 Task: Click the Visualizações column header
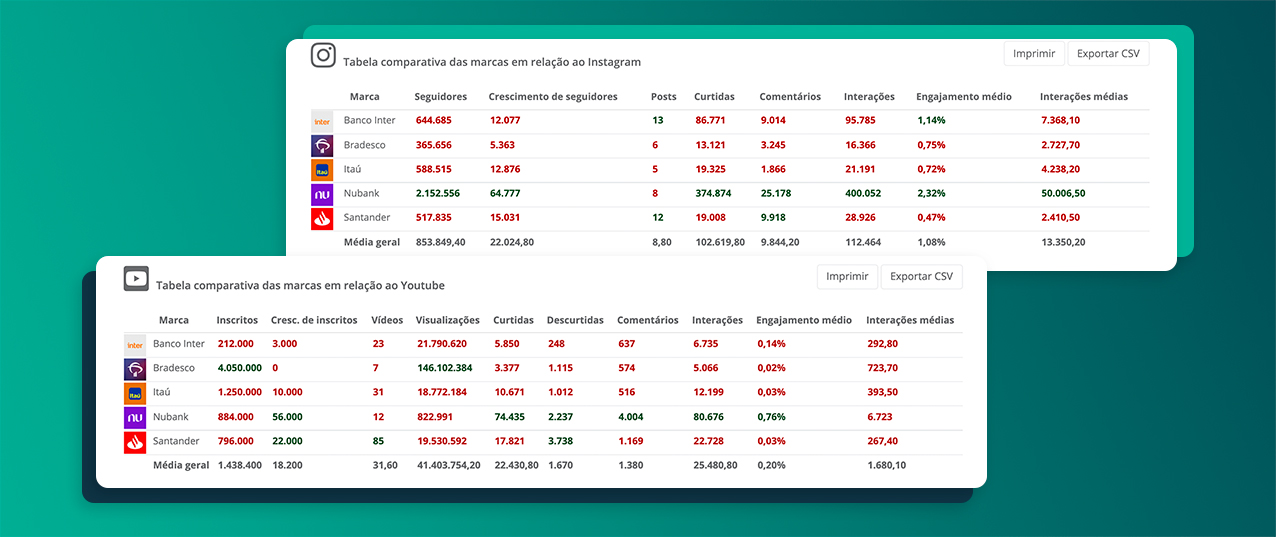point(448,321)
